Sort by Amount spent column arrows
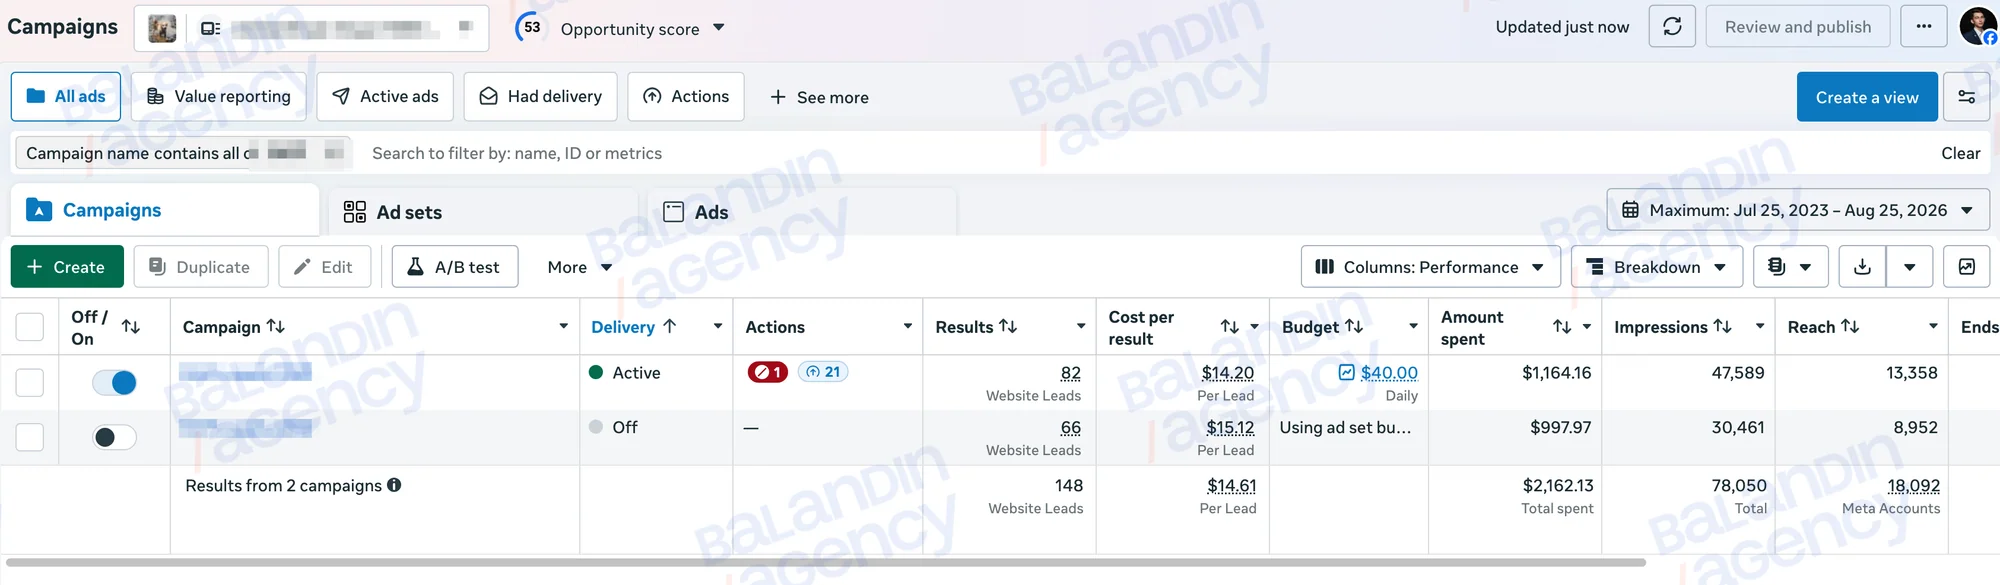The image size is (2000, 585). 1562,327
